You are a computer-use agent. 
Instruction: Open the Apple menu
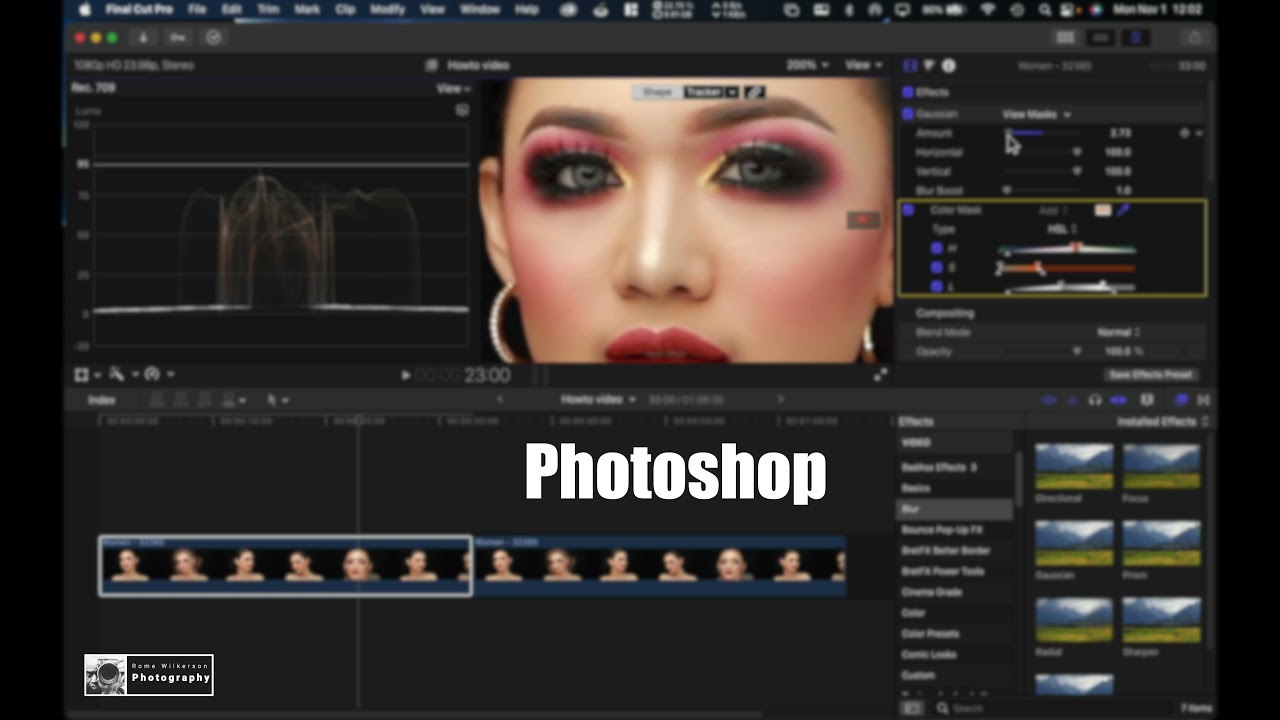pyautogui.click(x=84, y=9)
